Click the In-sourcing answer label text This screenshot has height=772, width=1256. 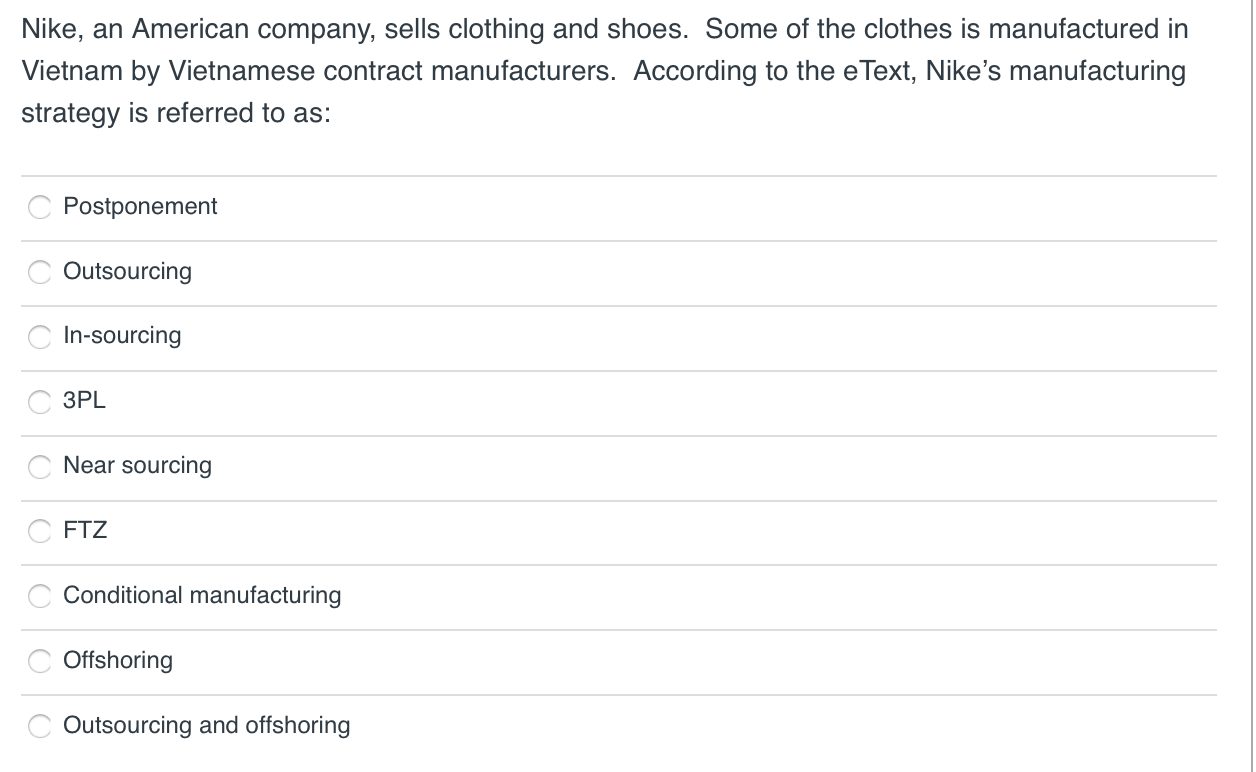122,335
